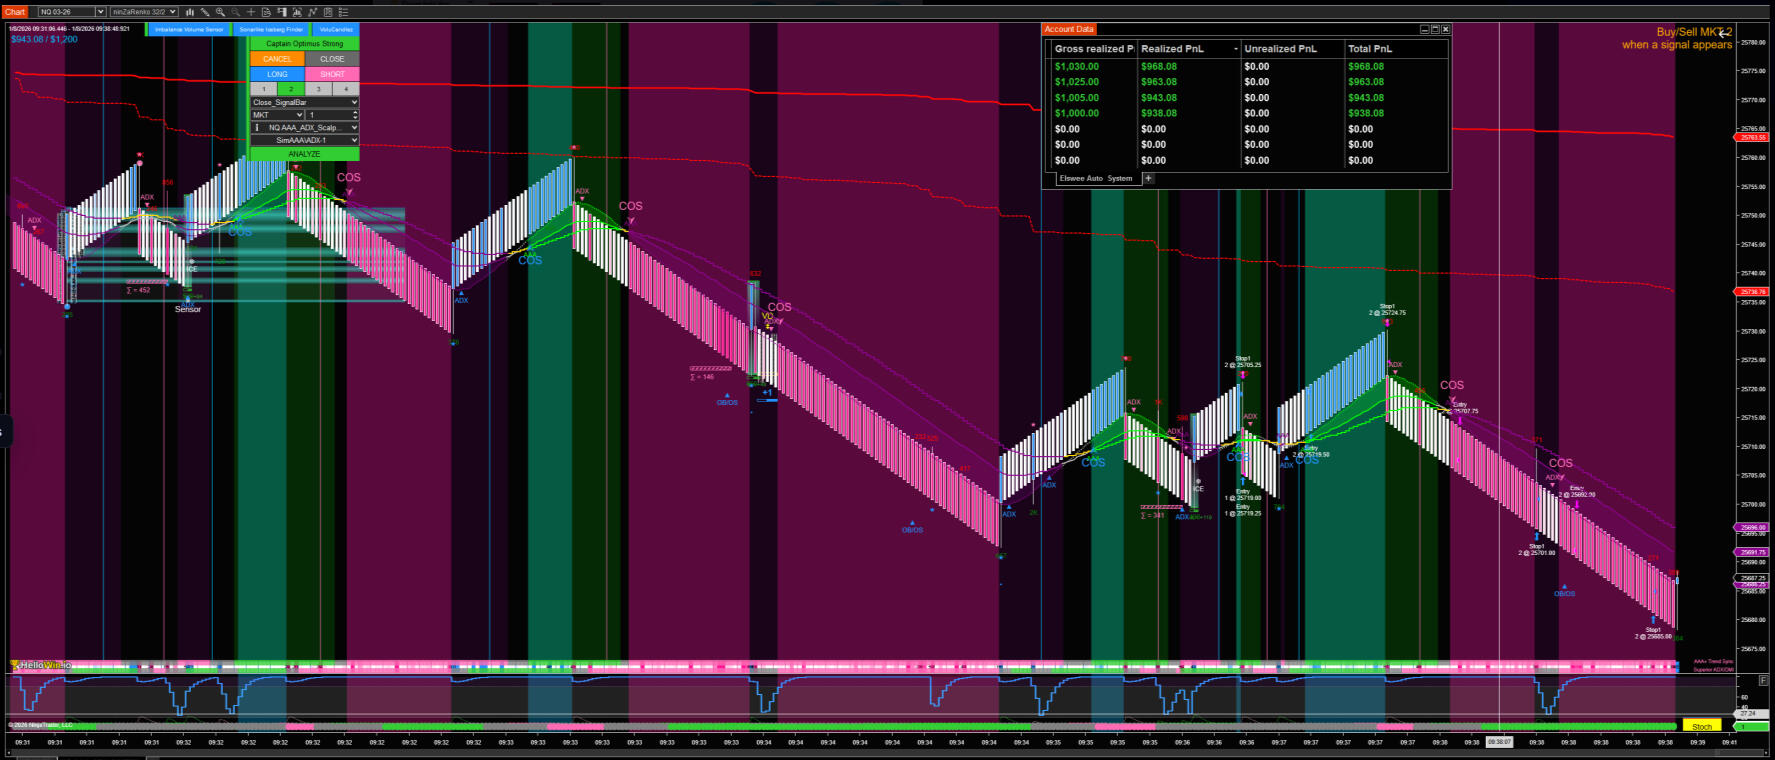Viewport: 1775px width, 760px height.
Task: Select the drawing tools pencil icon
Action: click(x=204, y=12)
